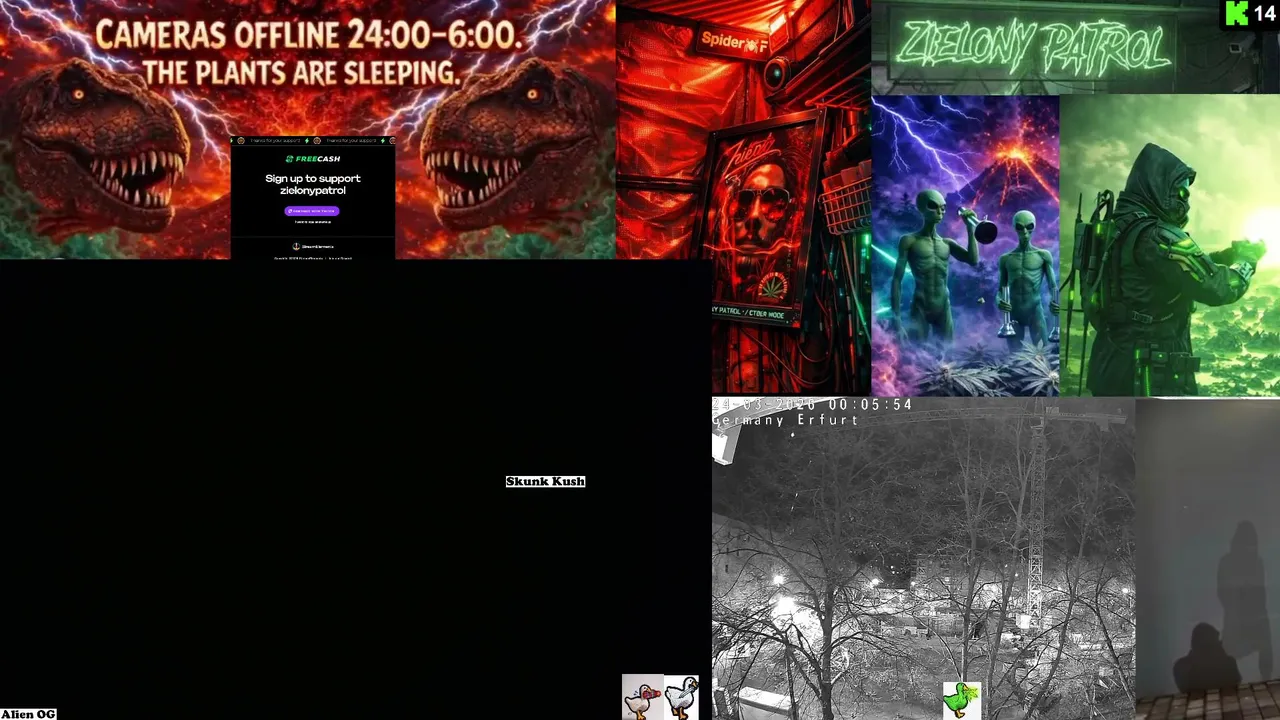The width and height of the screenshot is (1280, 720).
Task: Click the red sunglasses poster artwork
Action: [762, 220]
